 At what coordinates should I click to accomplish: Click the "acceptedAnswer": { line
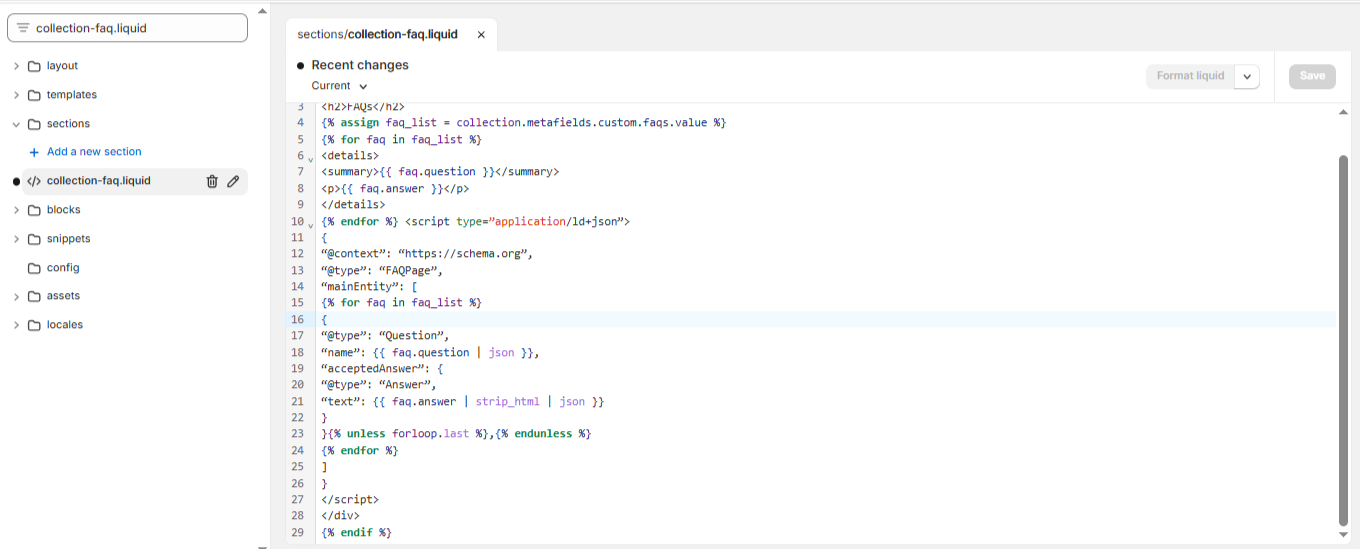[x=383, y=369]
